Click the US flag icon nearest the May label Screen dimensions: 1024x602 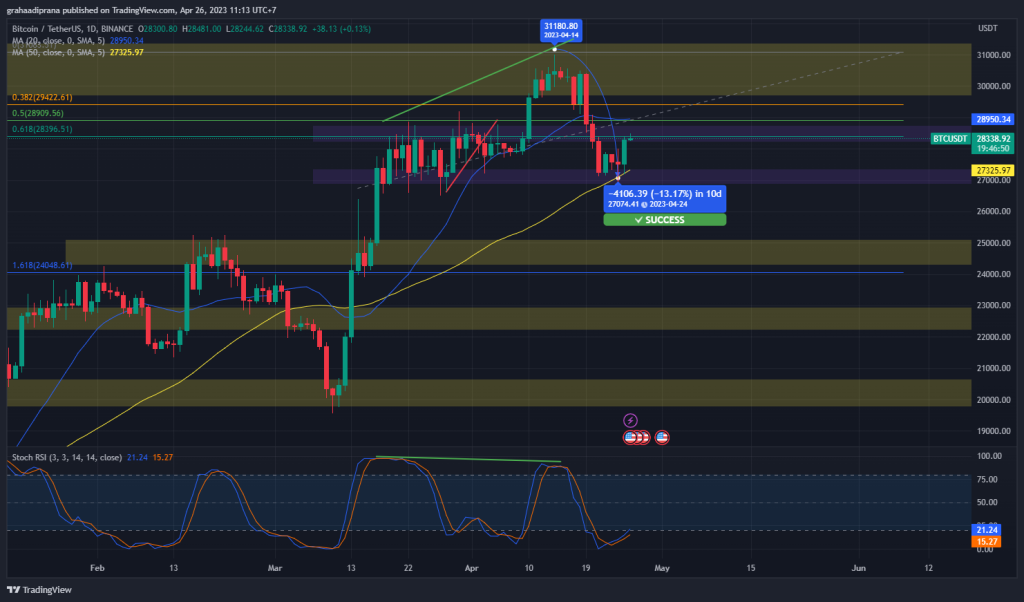pyautogui.click(x=662, y=437)
